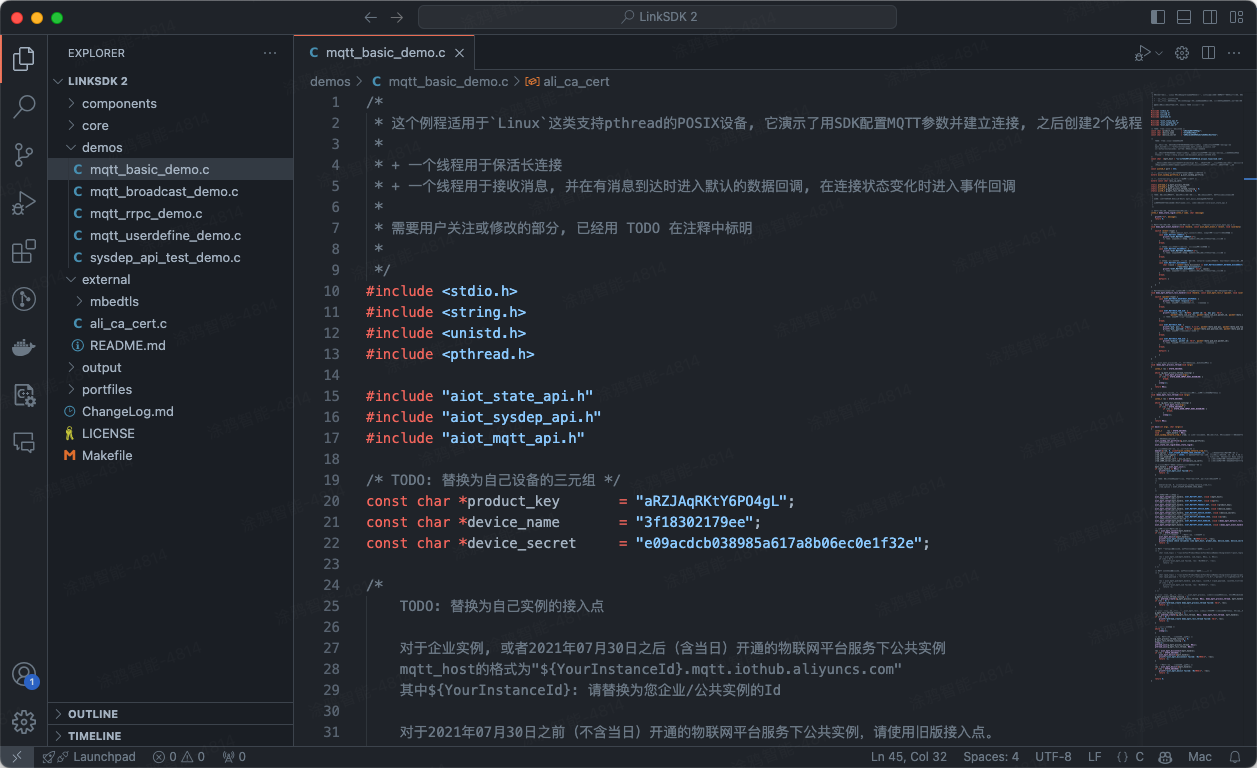The width and height of the screenshot is (1257, 768).
Task: Open the Copilot status icon
Action: click(x=1165, y=757)
